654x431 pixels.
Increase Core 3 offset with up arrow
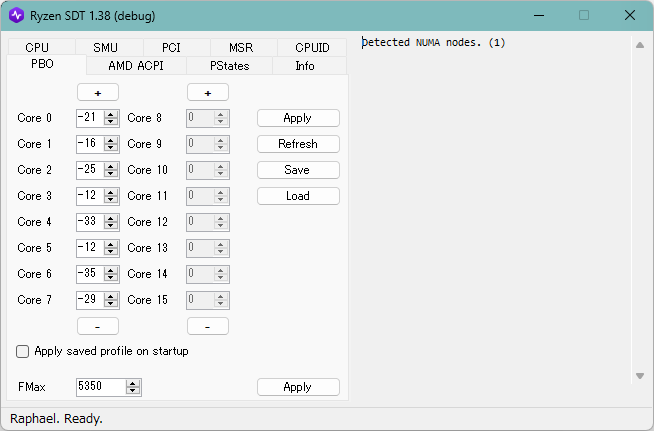111,192
